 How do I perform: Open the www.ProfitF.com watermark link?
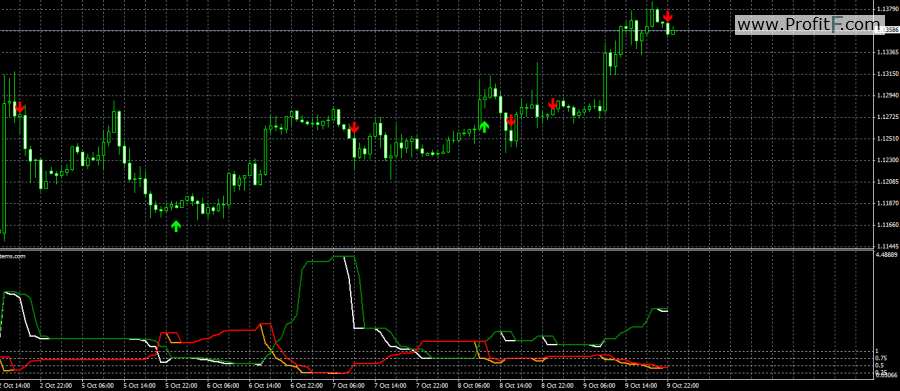(x=809, y=25)
